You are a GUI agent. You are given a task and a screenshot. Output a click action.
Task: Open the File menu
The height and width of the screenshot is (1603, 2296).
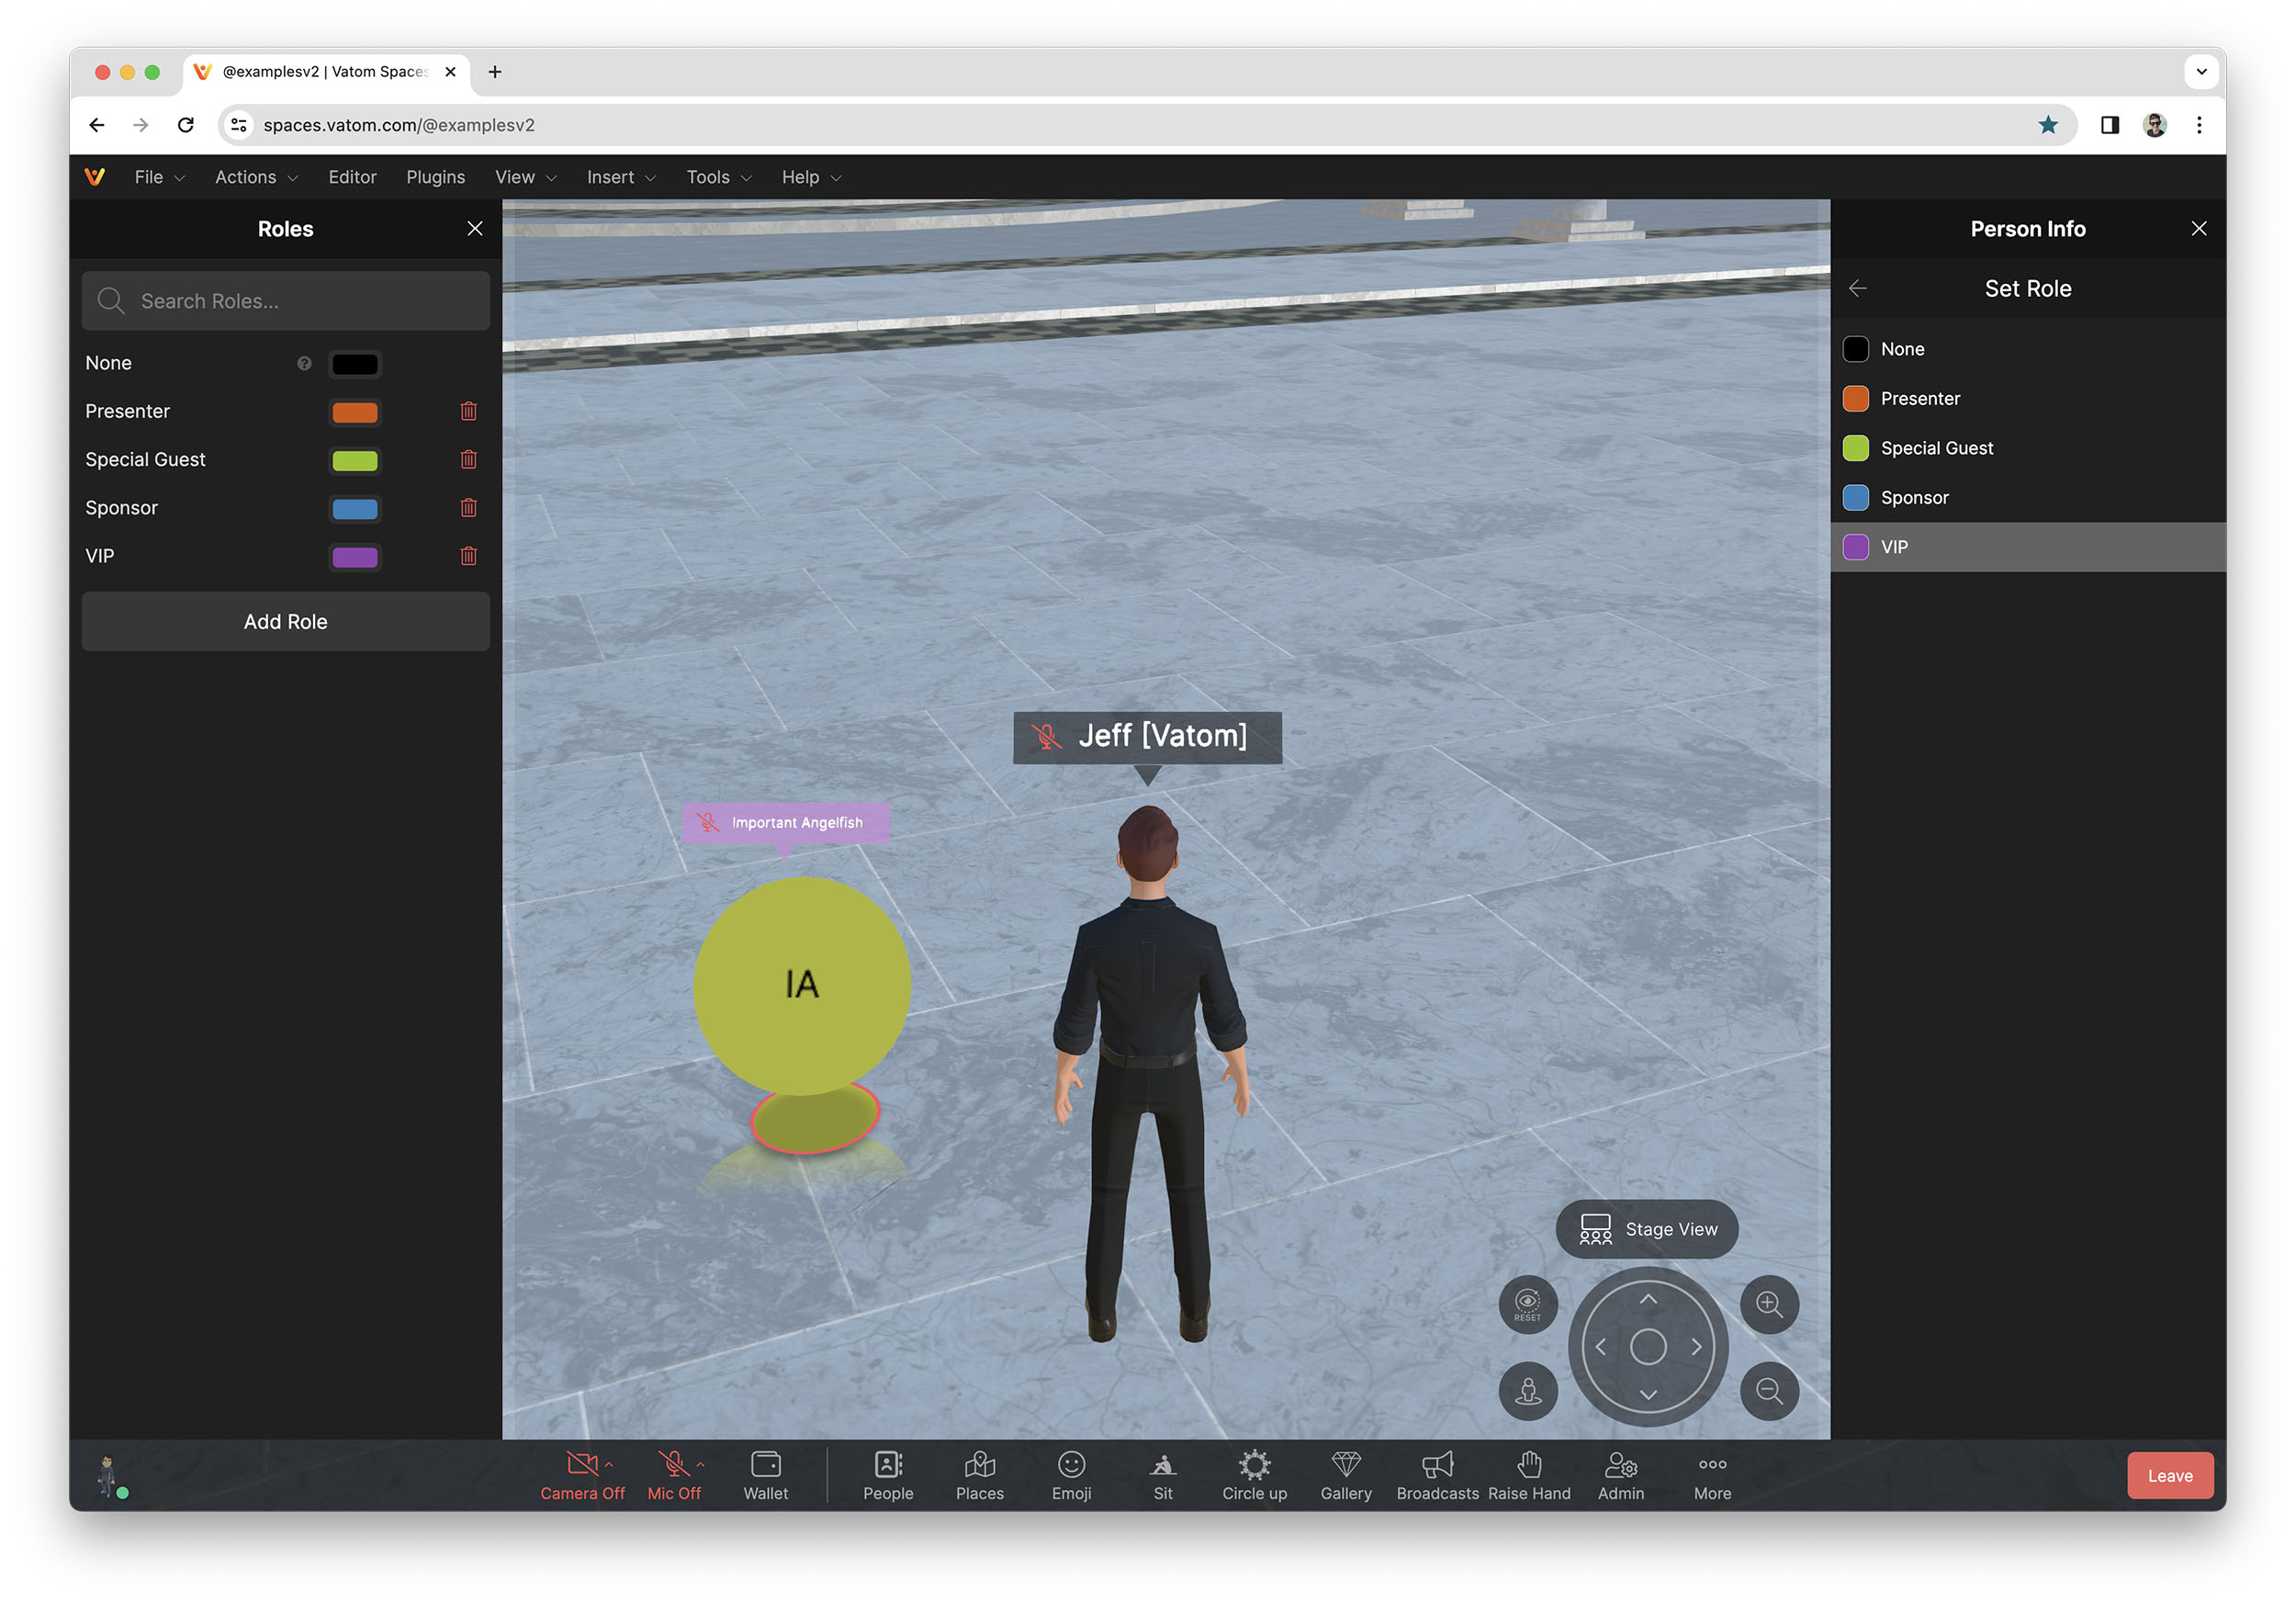159,176
